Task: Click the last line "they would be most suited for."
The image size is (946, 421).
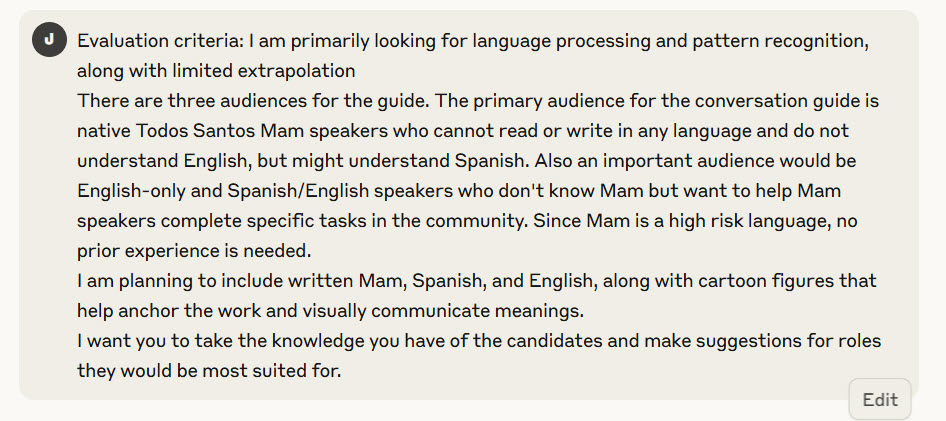Action: [x=208, y=371]
